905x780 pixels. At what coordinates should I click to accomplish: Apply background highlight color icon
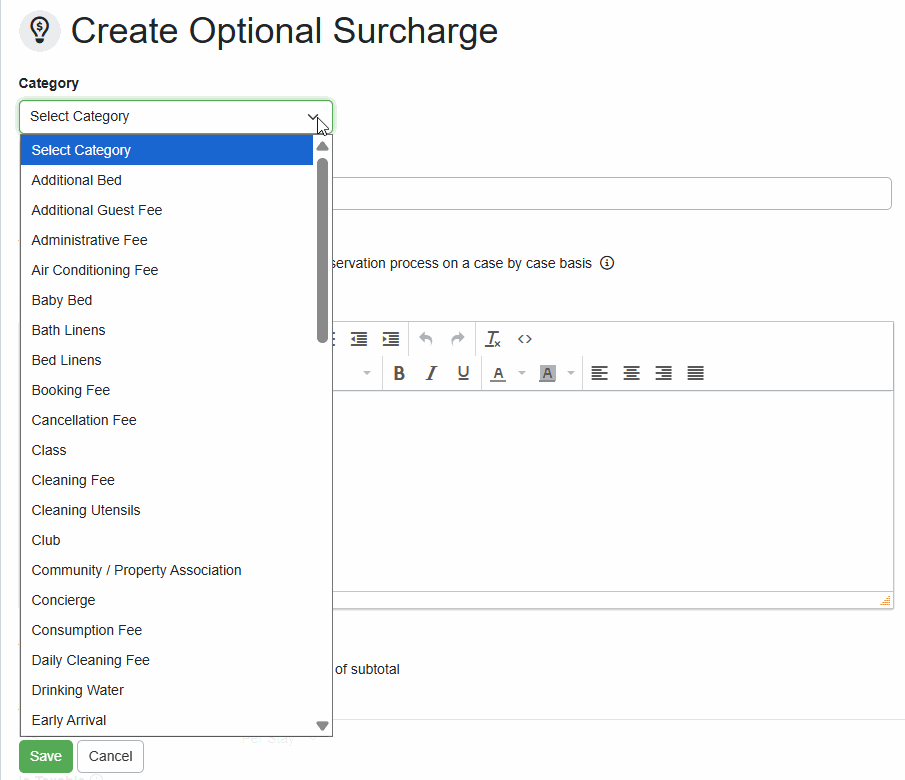point(547,374)
